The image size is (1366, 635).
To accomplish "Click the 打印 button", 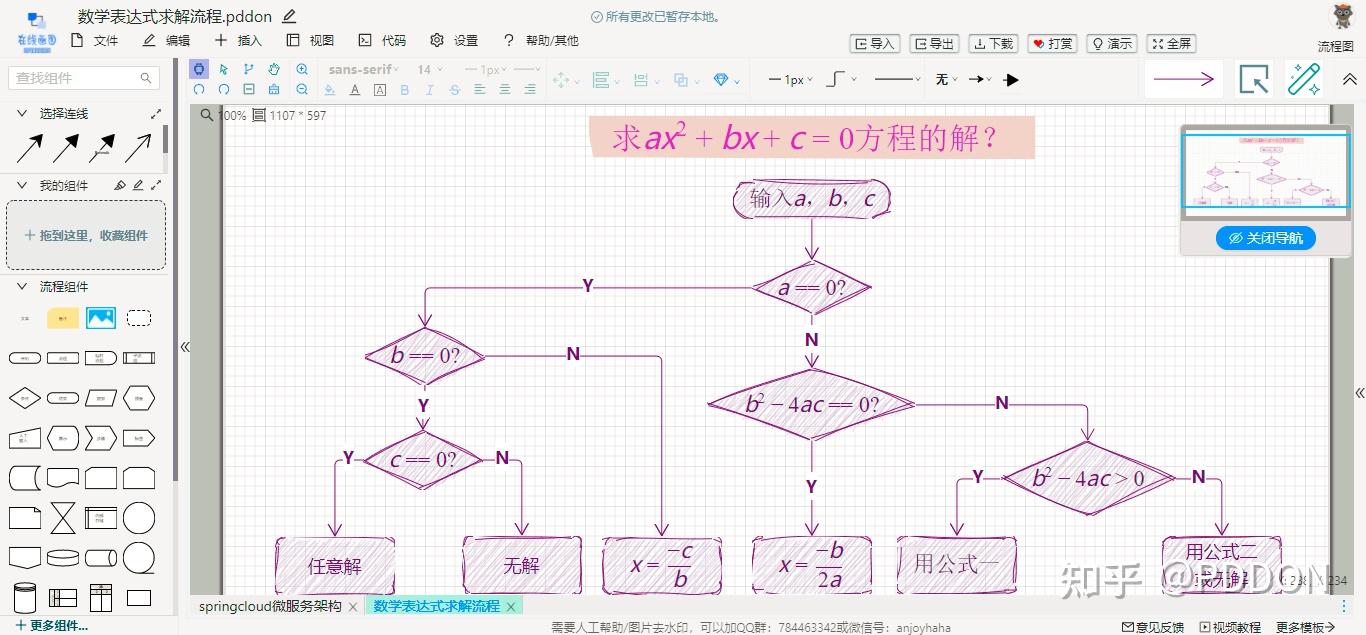I will pyautogui.click(x=1051, y=43).
